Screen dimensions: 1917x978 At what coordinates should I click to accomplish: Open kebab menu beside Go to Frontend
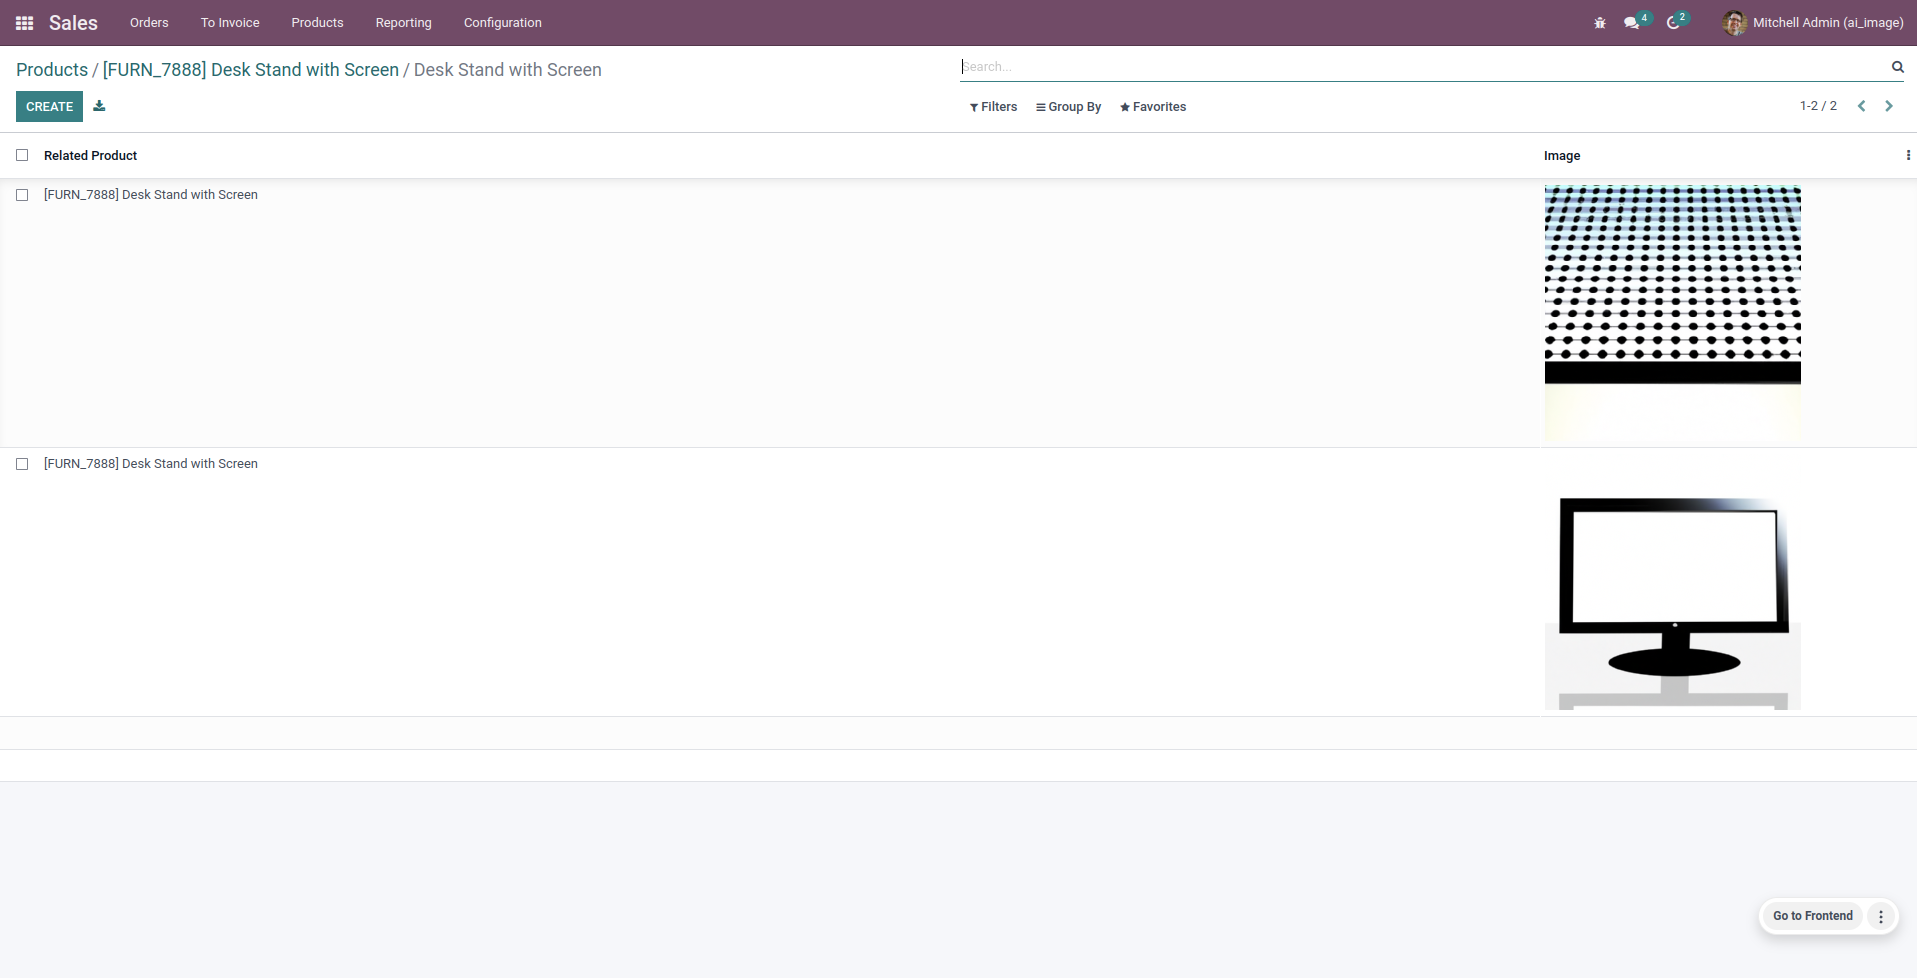coord(1881,916)
